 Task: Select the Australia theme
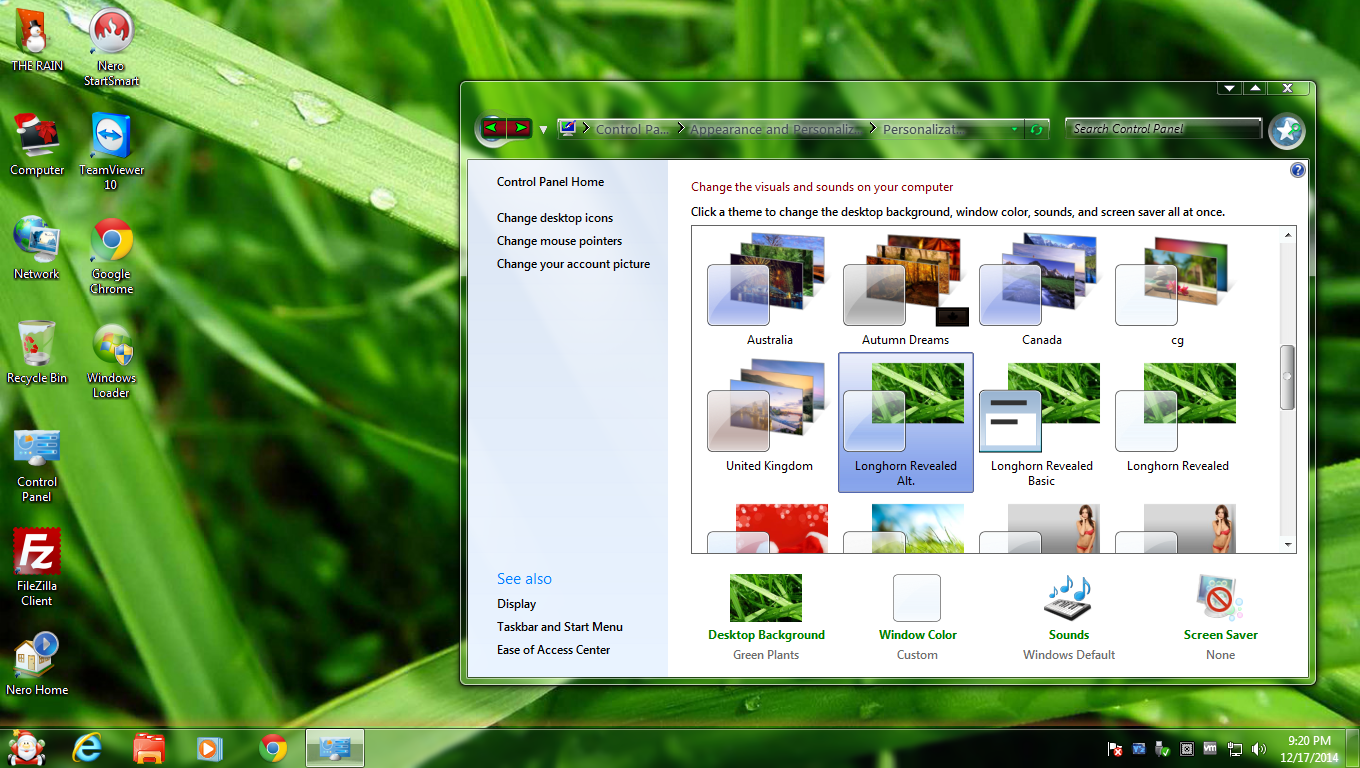click(x=770, y=290)
